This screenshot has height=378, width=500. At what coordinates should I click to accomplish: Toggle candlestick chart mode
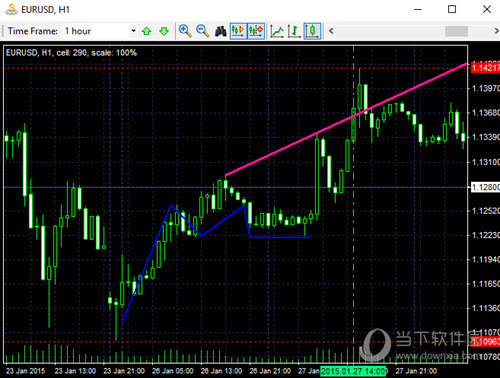312,31
